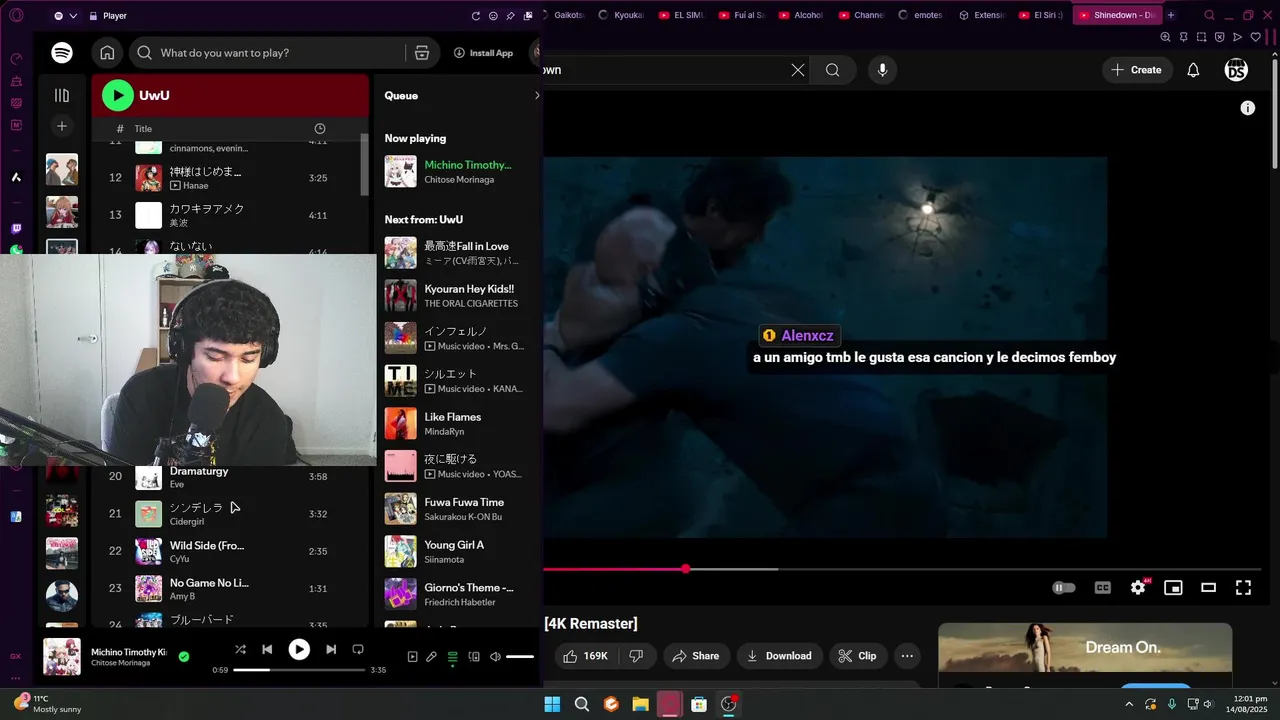The height and width of the screenshot is (720, 1280).
Task: Click the YouTube Create button
Action: [x=1137, y=70]
